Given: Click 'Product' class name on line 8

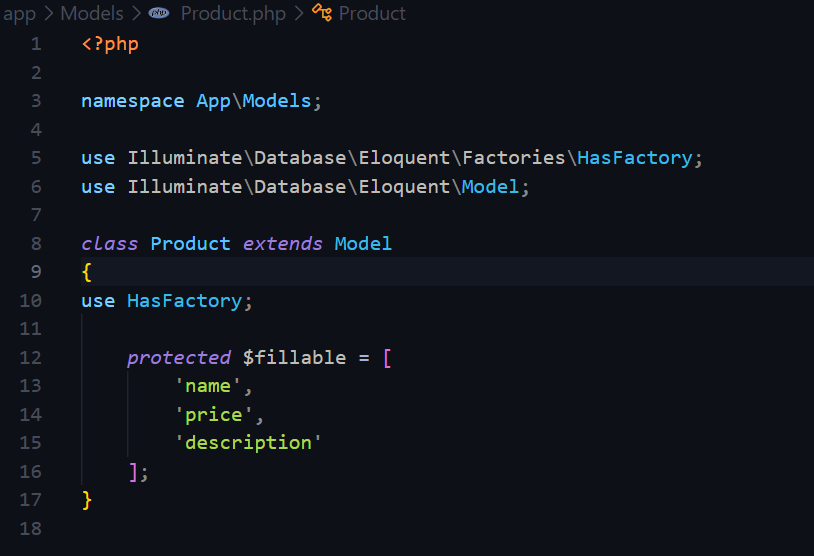Looking at the screenshot, I should point(191,244).
